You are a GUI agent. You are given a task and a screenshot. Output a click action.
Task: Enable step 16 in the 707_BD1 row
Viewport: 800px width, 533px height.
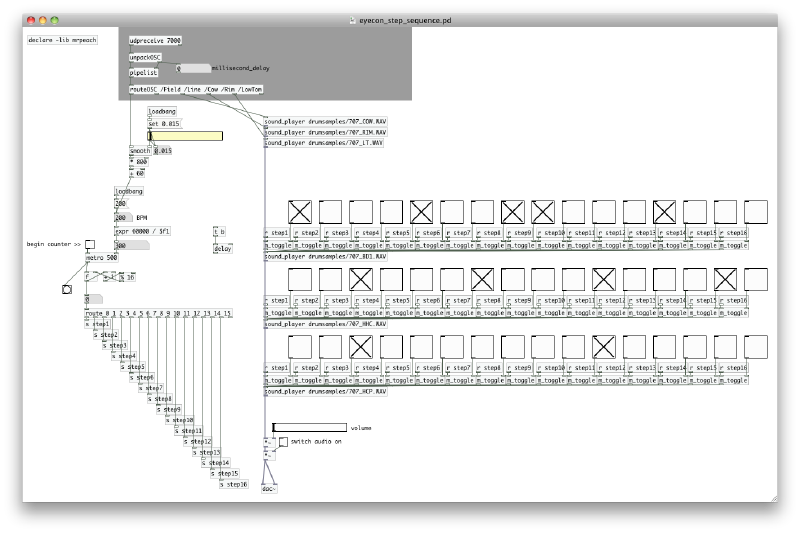(x=756, y=211)
